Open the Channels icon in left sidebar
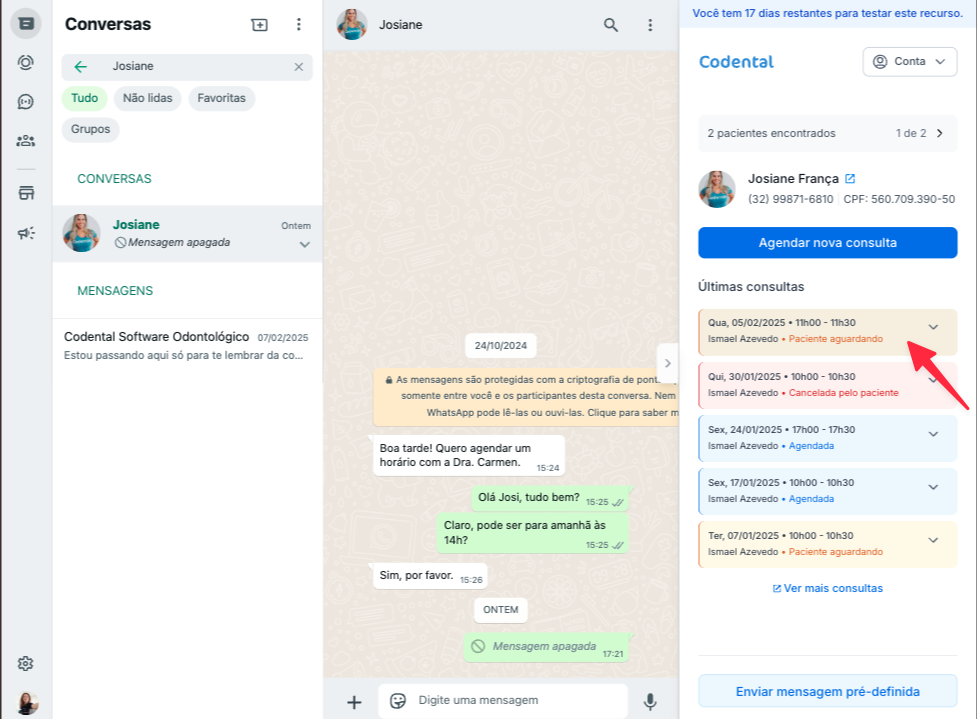Image resolution: width=977 pixels, height=719 pixels. click(x=26, y=101)
